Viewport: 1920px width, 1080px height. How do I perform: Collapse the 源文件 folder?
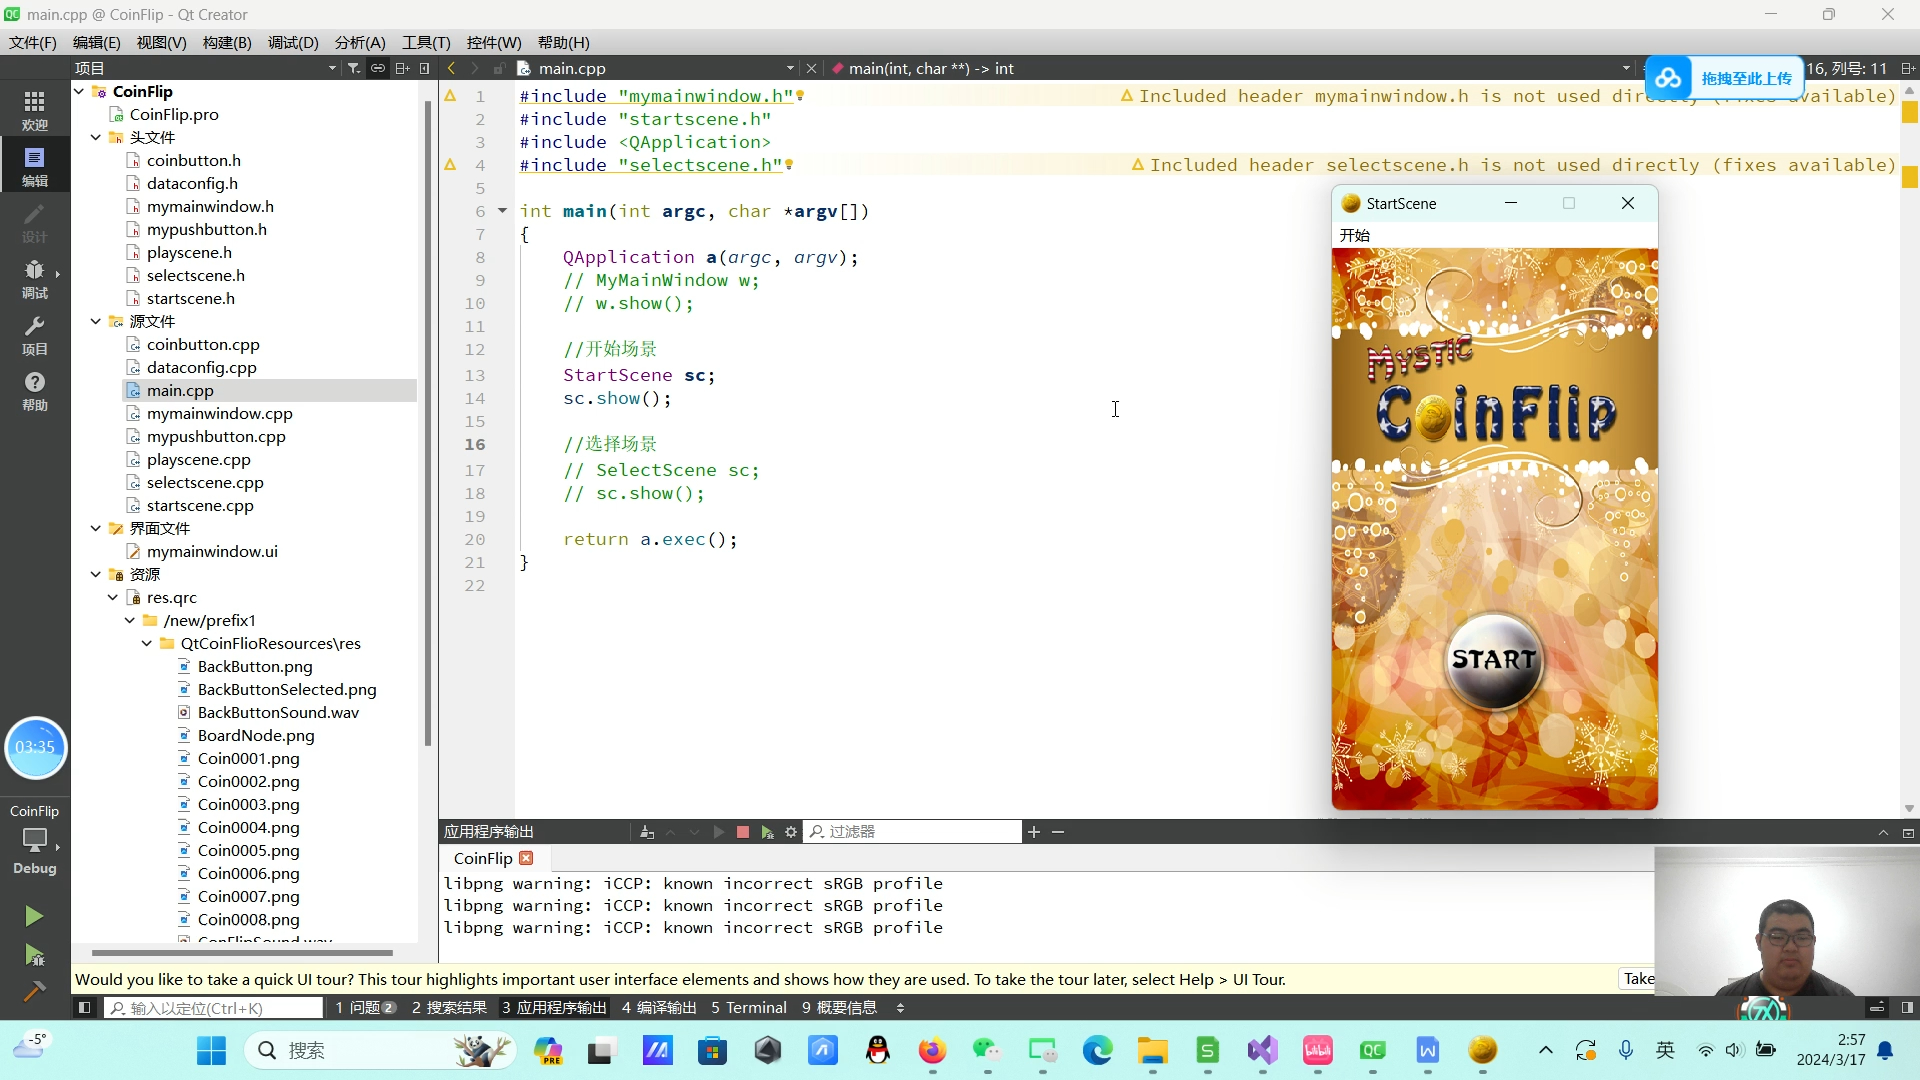coord(96,321)
